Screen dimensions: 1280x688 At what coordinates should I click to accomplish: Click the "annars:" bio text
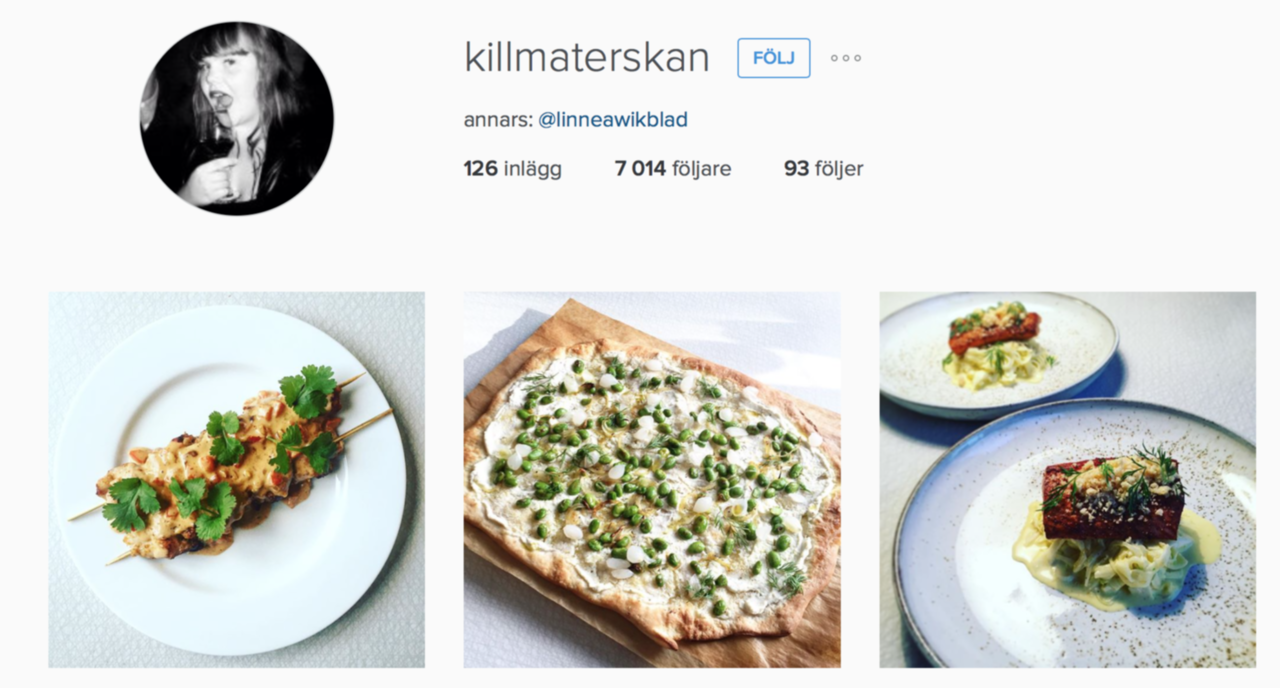tap(497, 120)
